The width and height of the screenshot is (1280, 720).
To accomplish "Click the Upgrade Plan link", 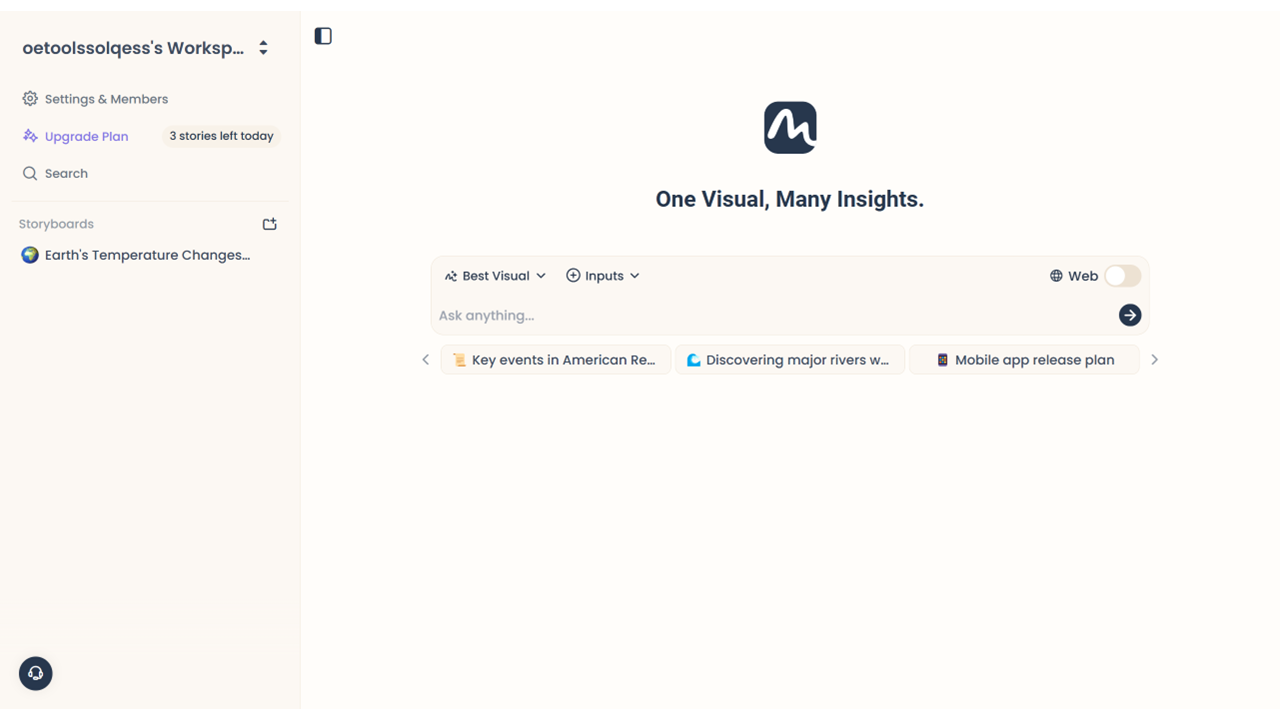I will [86, 136].
